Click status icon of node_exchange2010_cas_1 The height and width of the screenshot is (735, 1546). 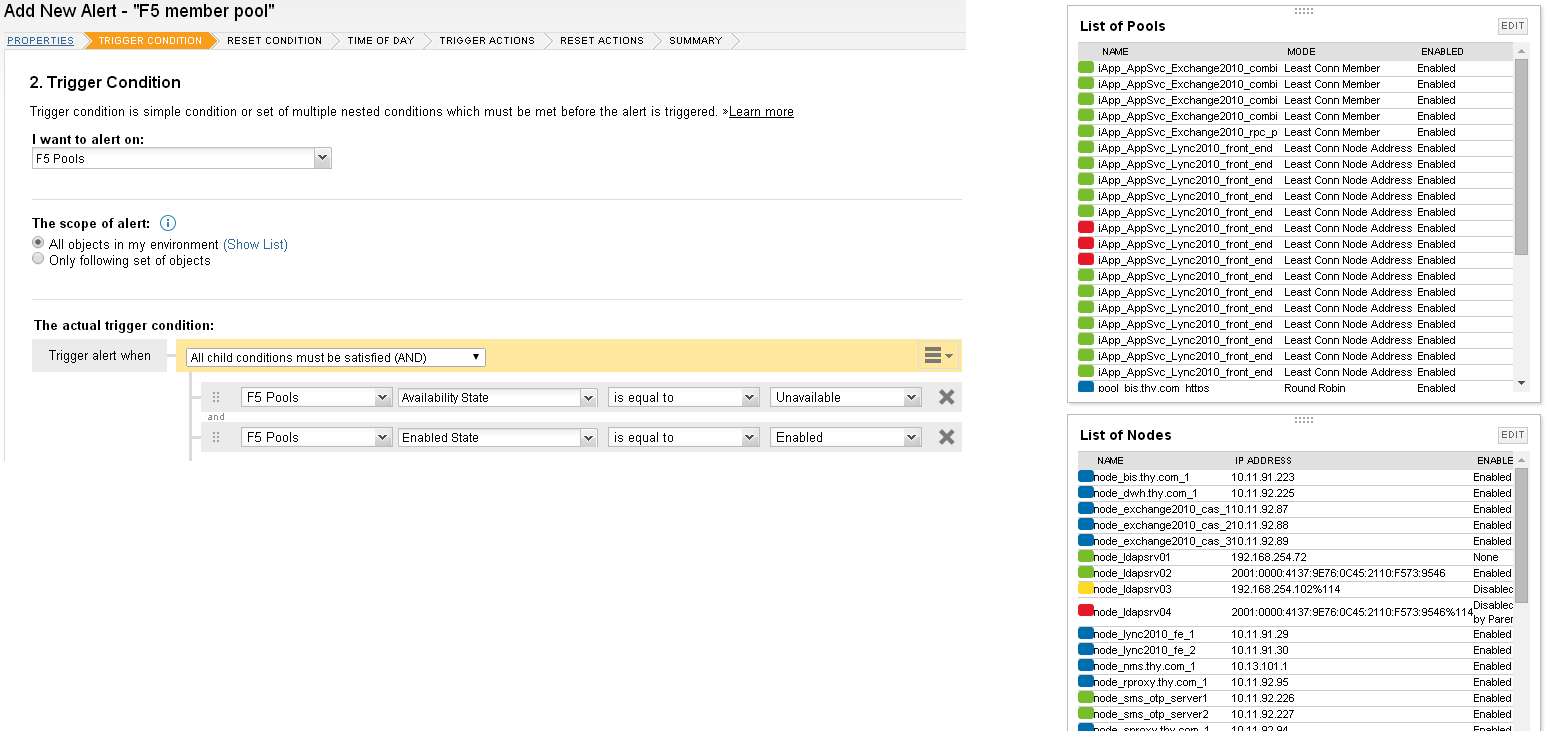click(1086, 509)
